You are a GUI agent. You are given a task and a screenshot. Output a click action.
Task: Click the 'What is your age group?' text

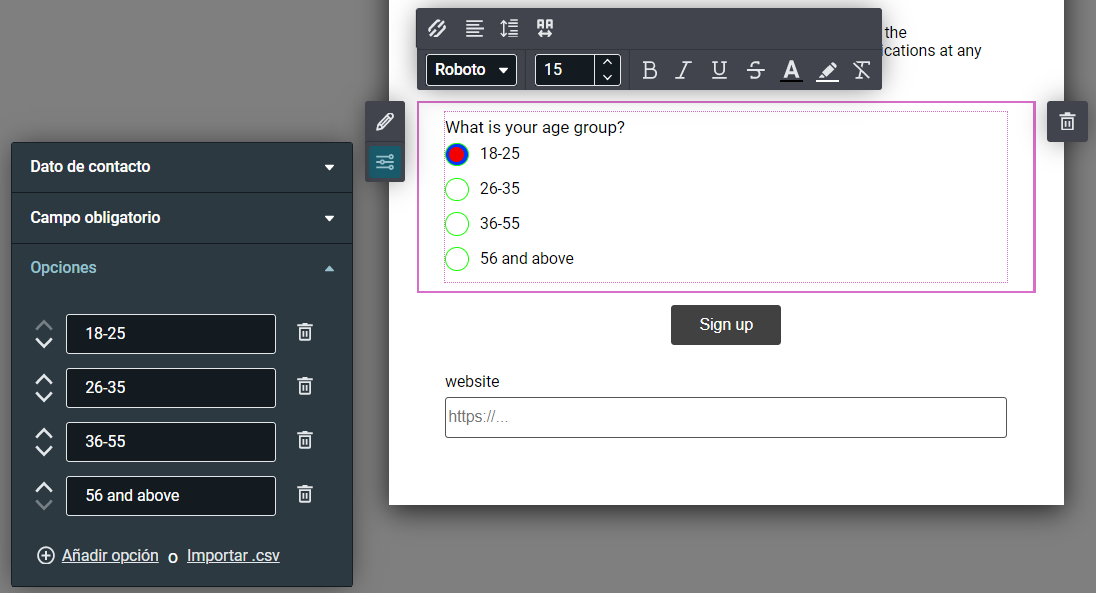(535, 127)
